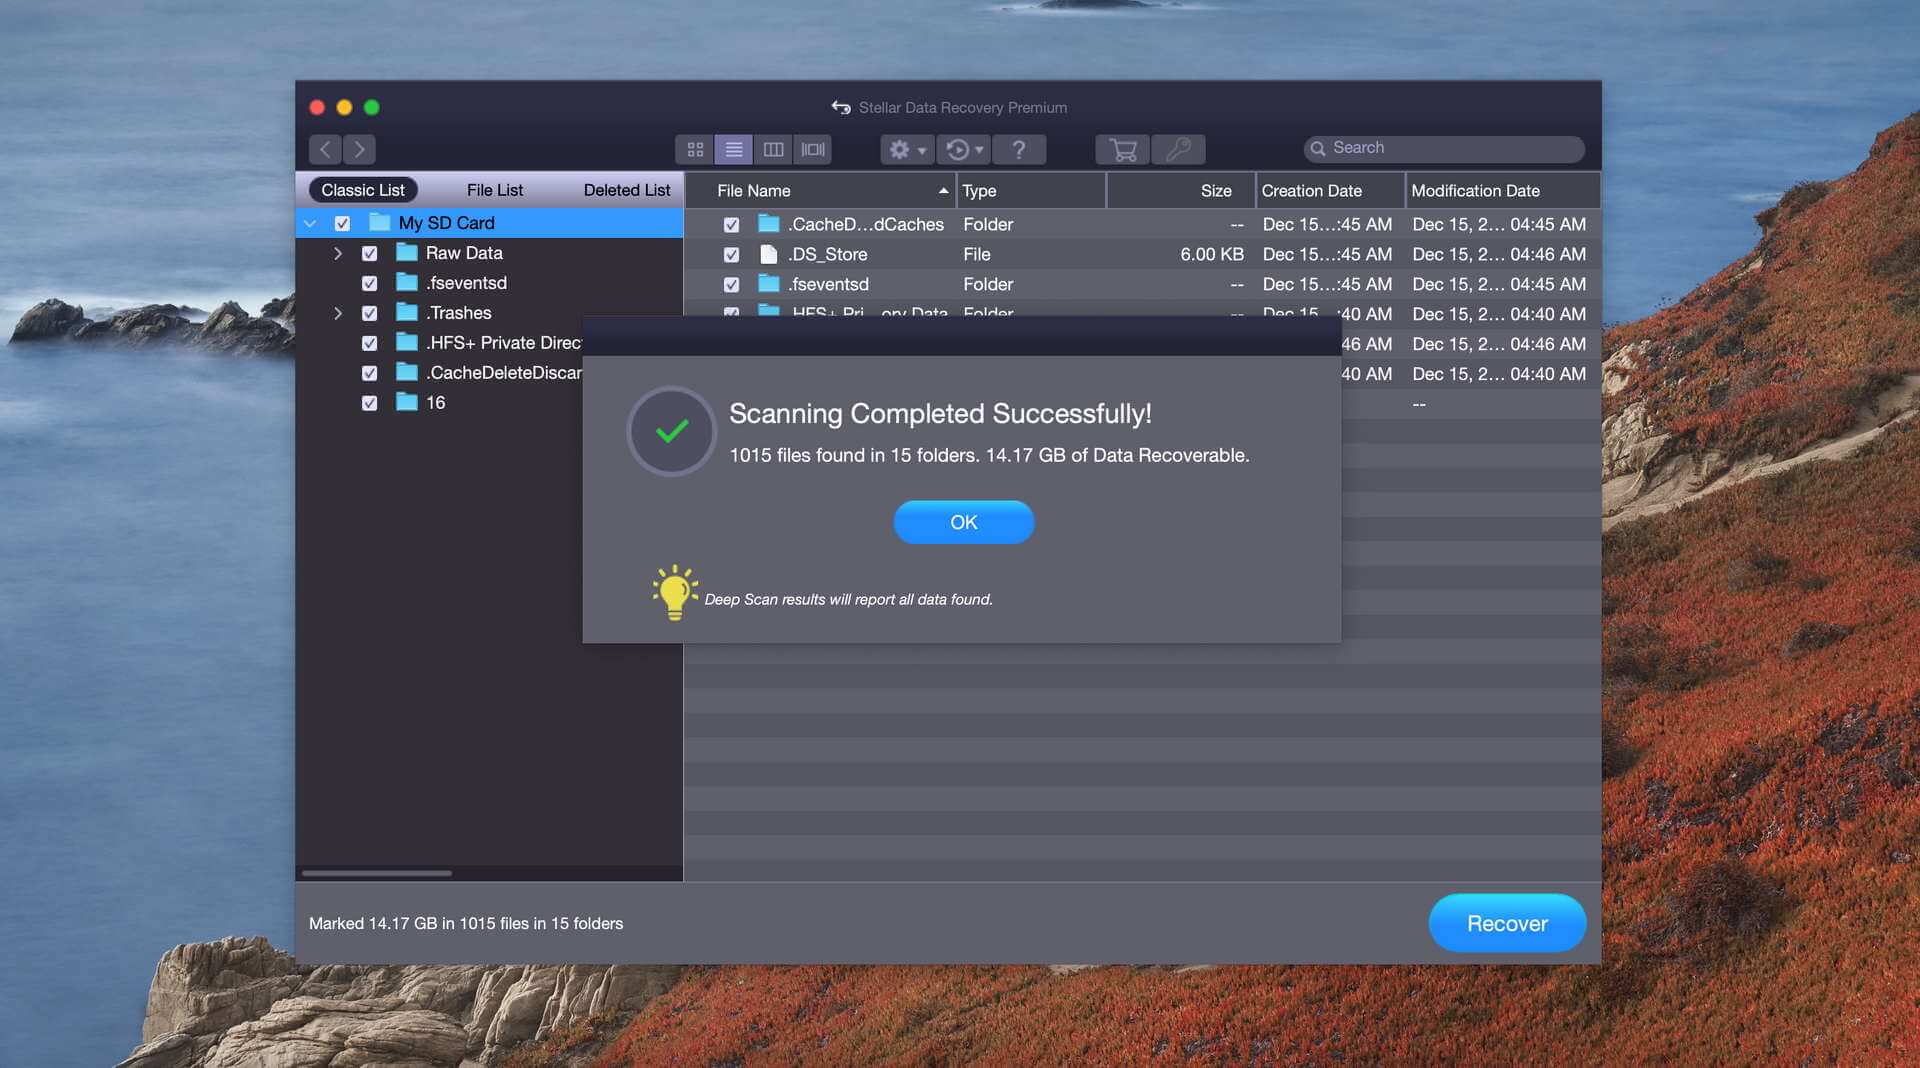Select the Deleted List tab
Image resolution: width=1920 pixels, height=1068 pixels.
pyautogui.click(x=627, y=190)
